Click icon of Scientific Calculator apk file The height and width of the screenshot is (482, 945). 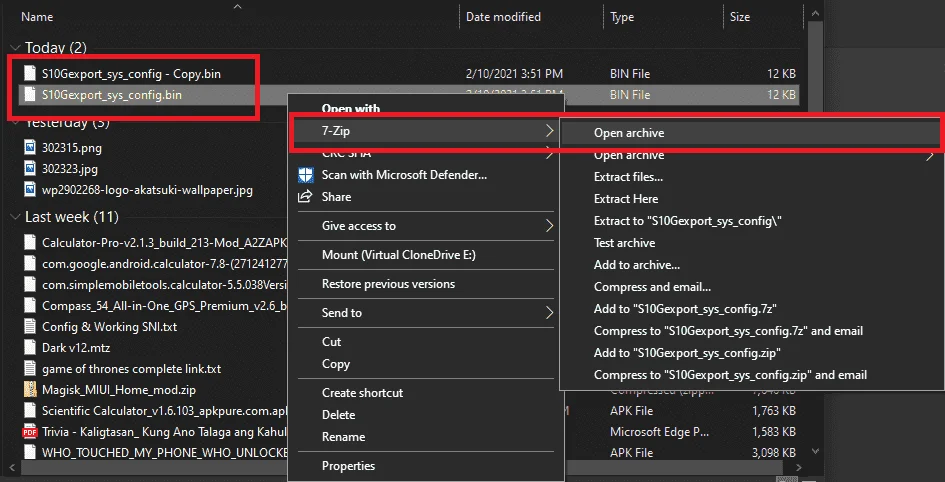click(30, 410)
